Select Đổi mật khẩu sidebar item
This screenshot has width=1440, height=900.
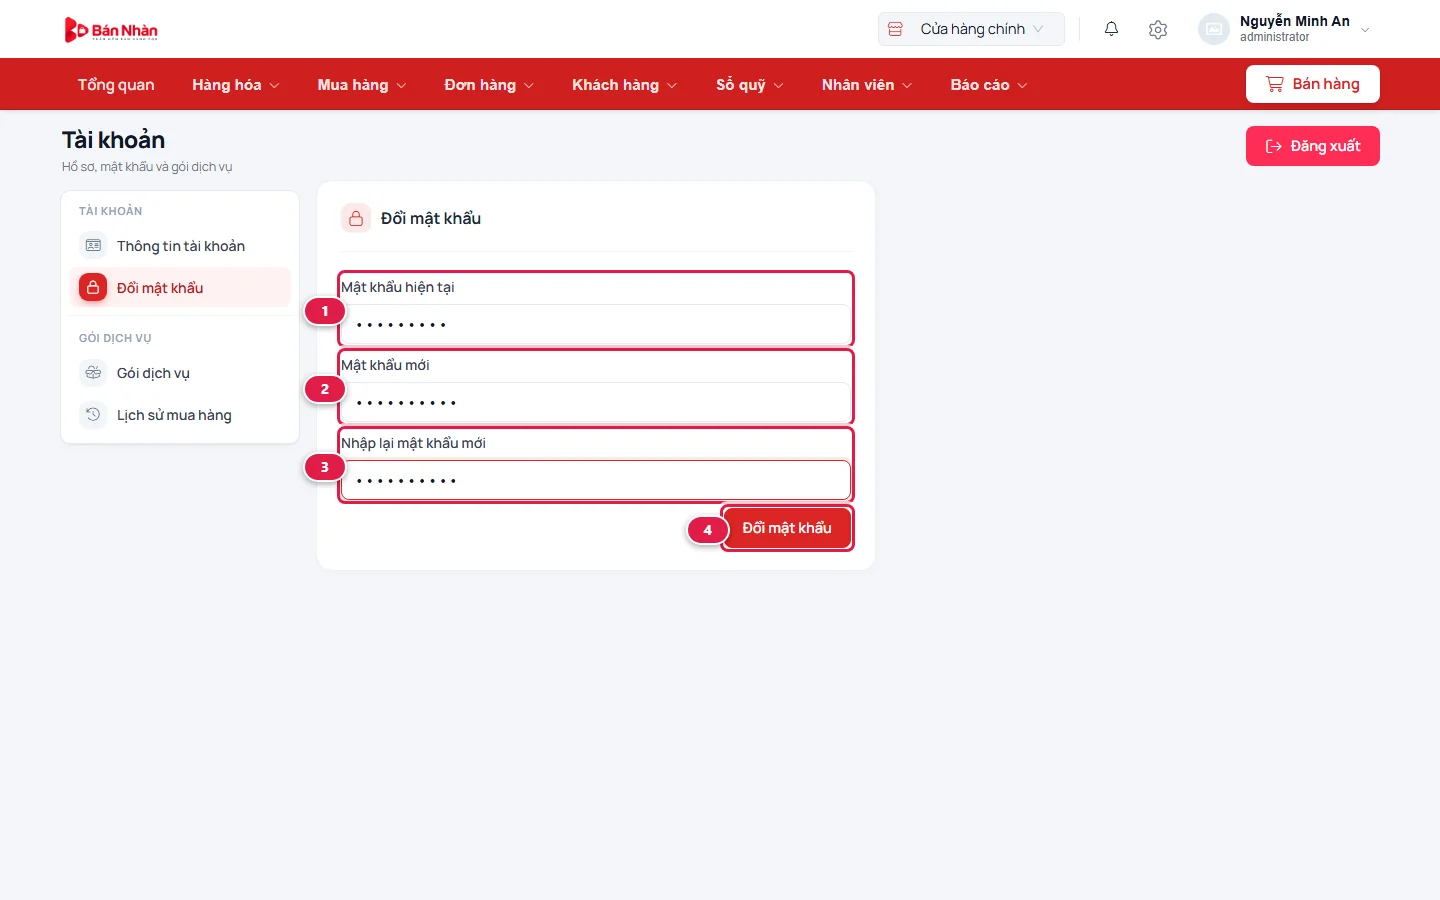tap(181, 287)
